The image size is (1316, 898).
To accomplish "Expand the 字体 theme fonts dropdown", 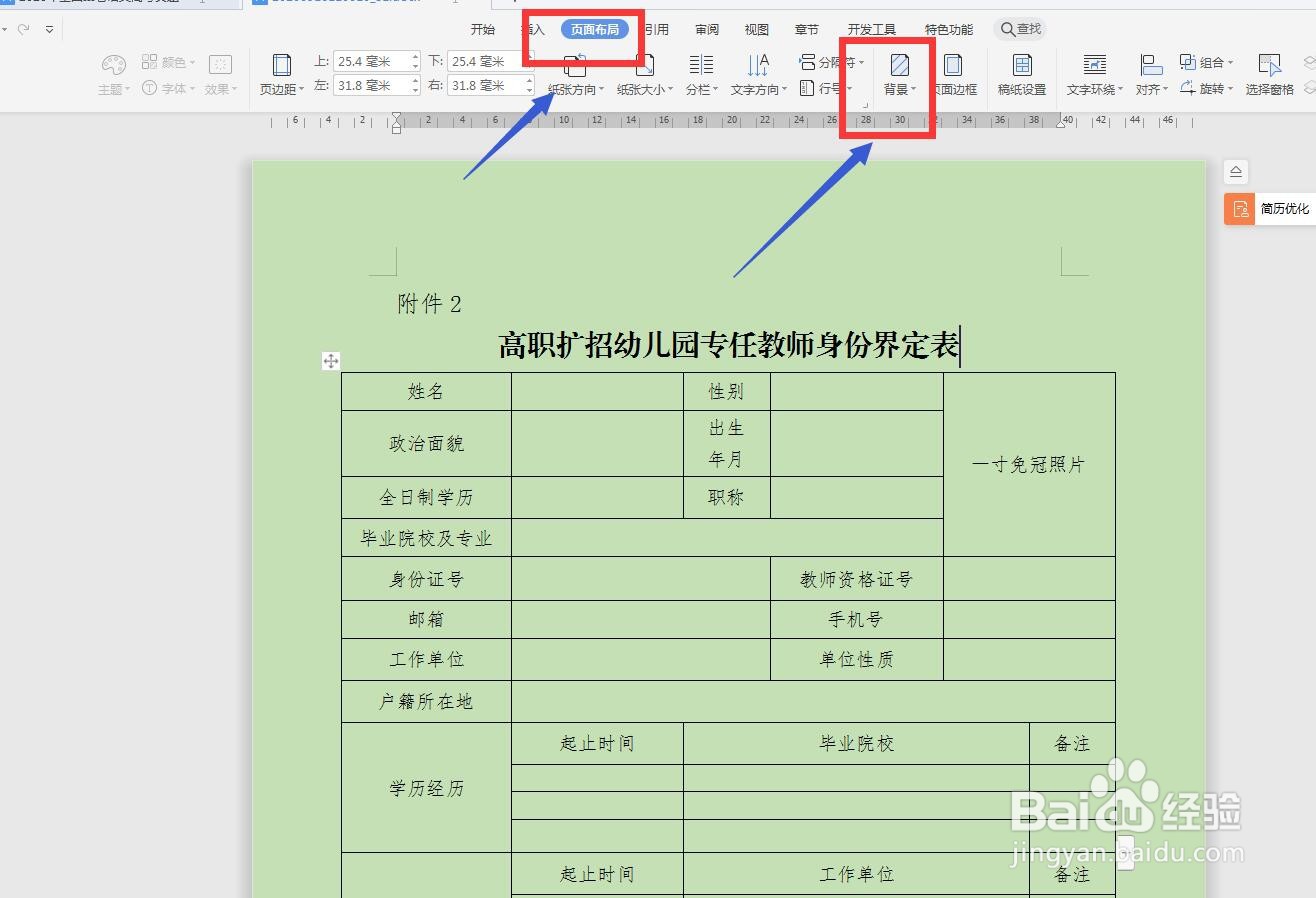I will 169,88.
